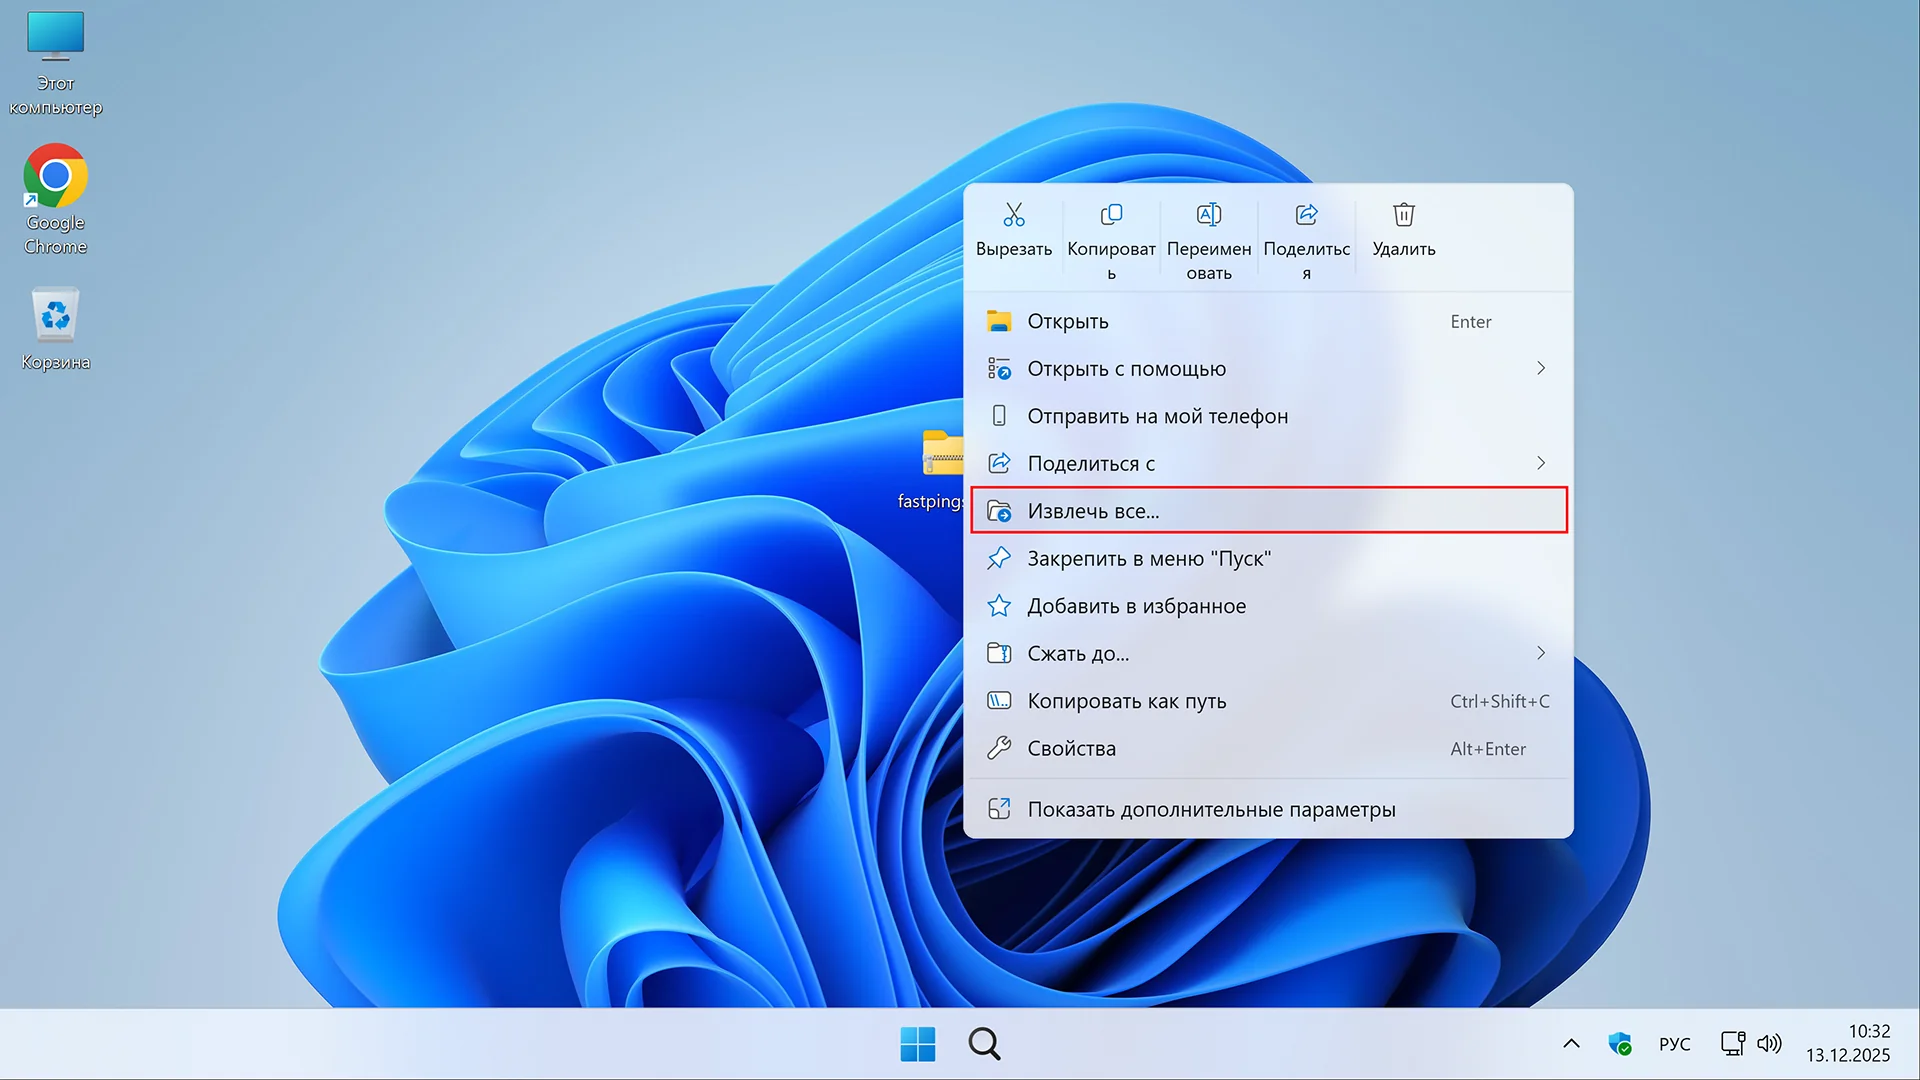Click Закрепить в меню "Пуск"

(x=1148, y=559)
